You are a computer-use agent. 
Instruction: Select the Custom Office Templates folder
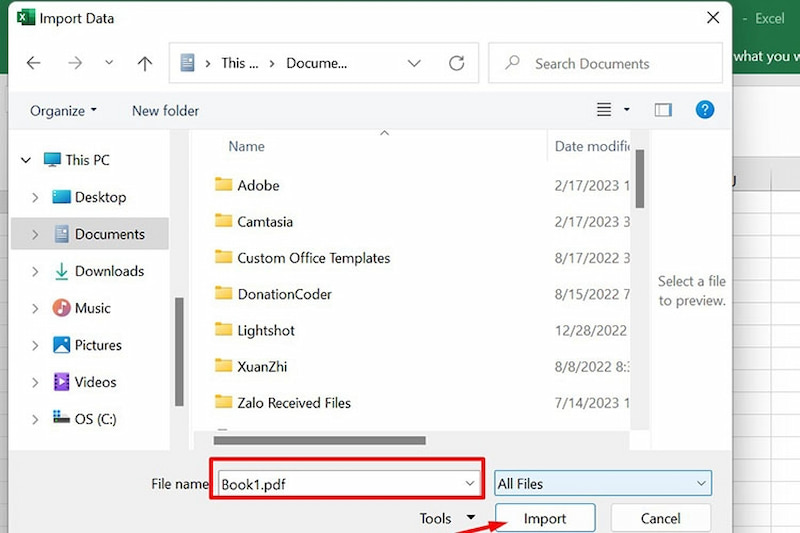pyautogui.click(x=314, y=258)
